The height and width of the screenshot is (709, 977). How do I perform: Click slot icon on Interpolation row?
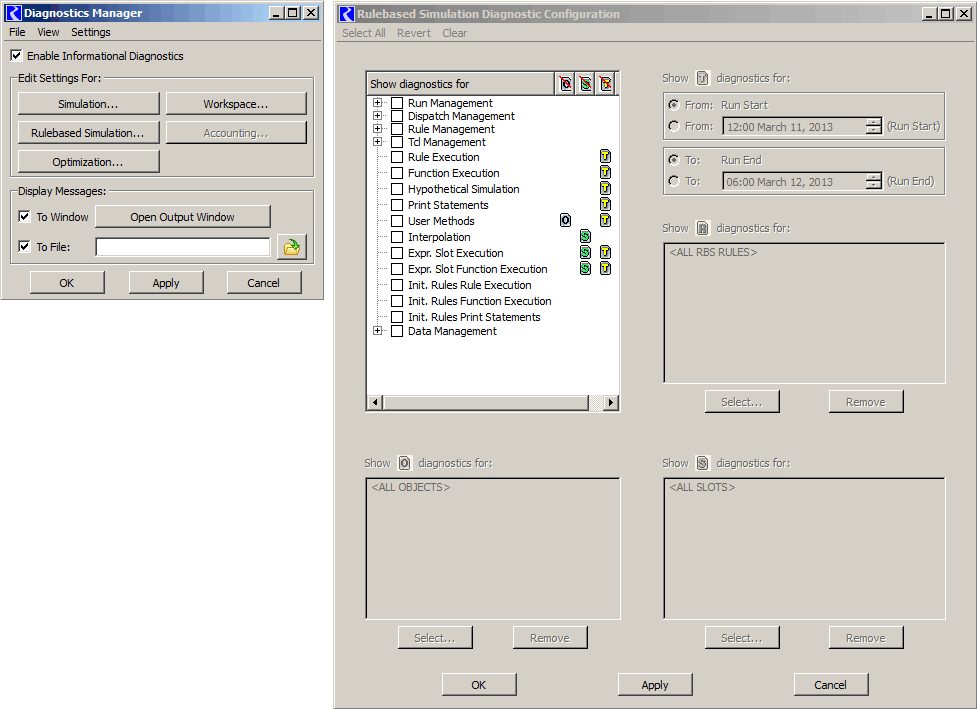pos(585,236)
